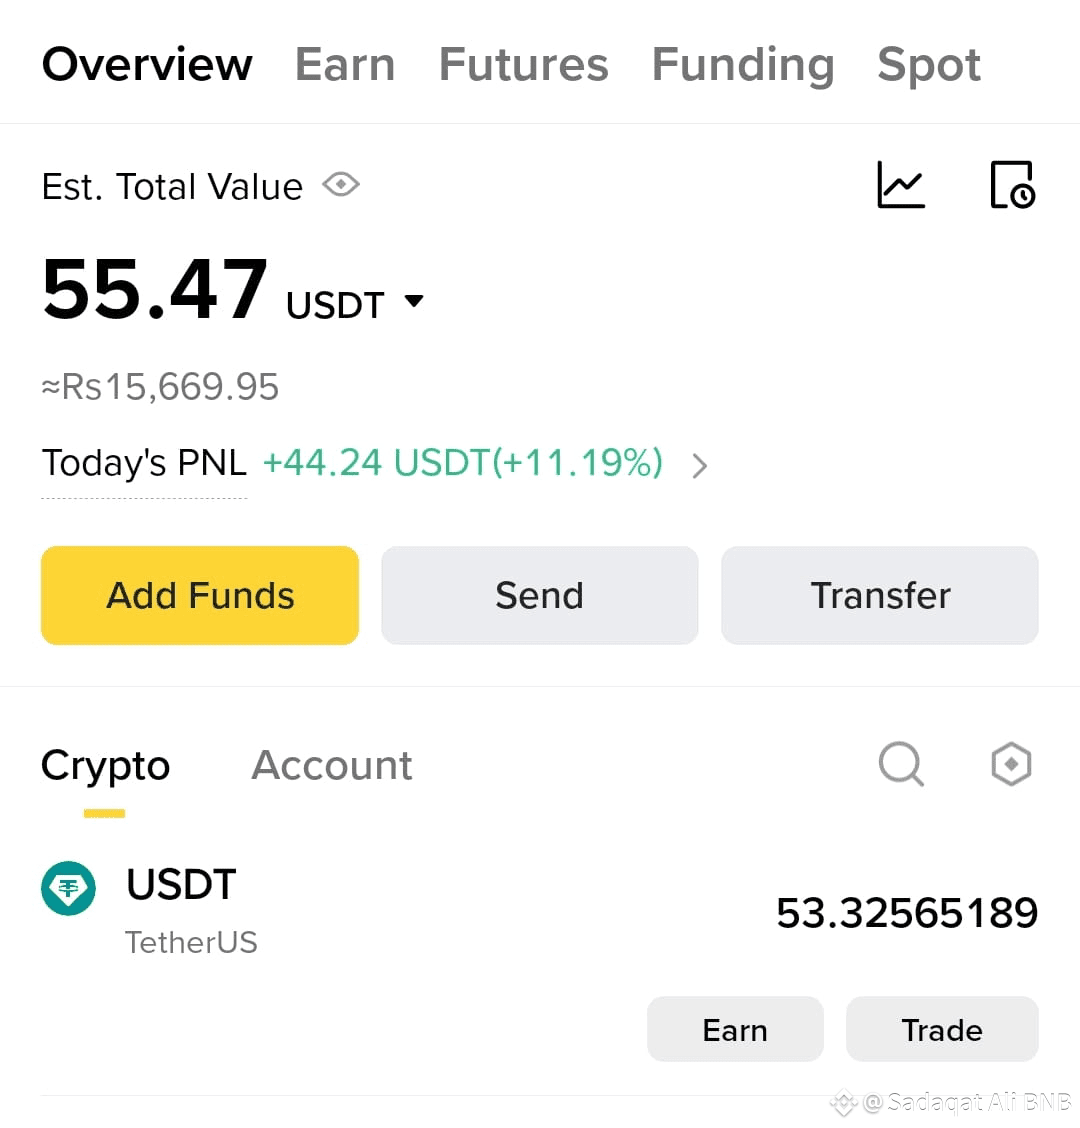Viewport: 1080px width, 1128px height.
Task: Click the Transfer button
Action: pyautogui.click(x=880, y=595)
